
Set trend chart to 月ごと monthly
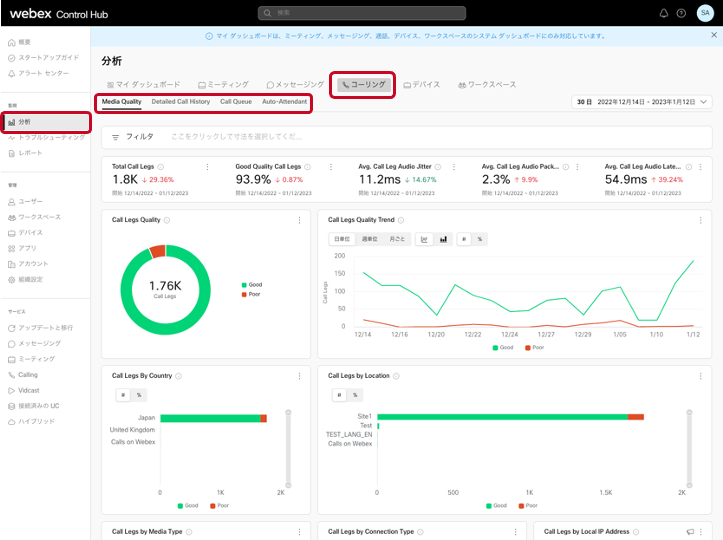coord(397,239)
